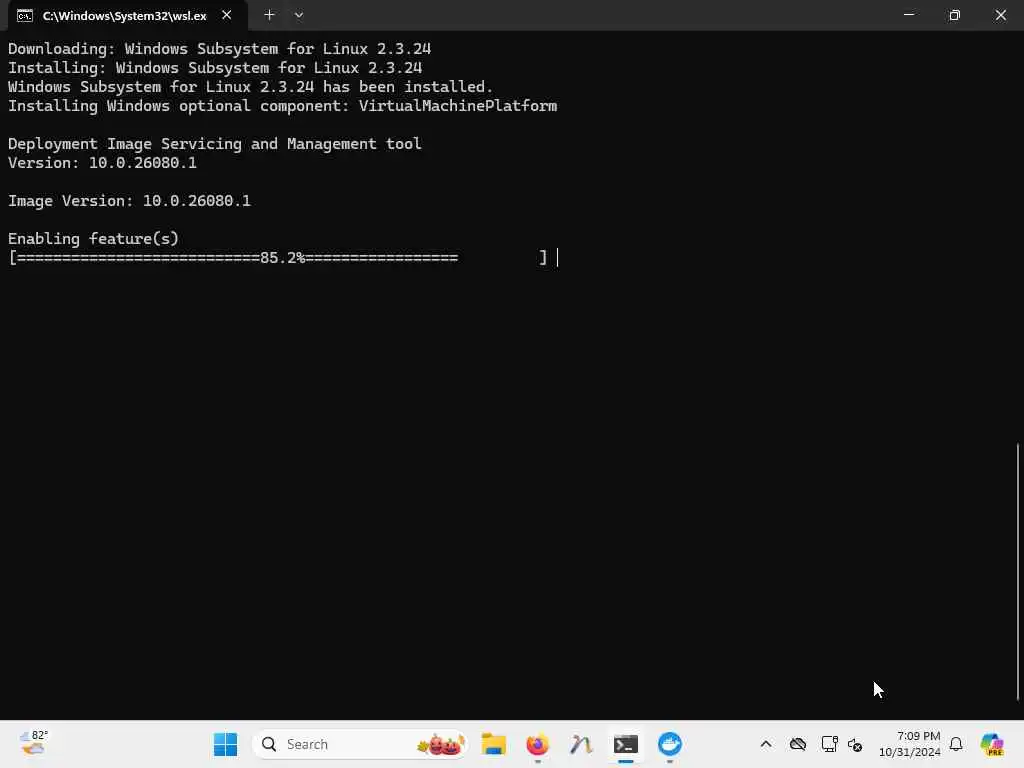
Task: Click 'Downloading: Windows Subsystem for Linux' line
Action: click(219, 49)
